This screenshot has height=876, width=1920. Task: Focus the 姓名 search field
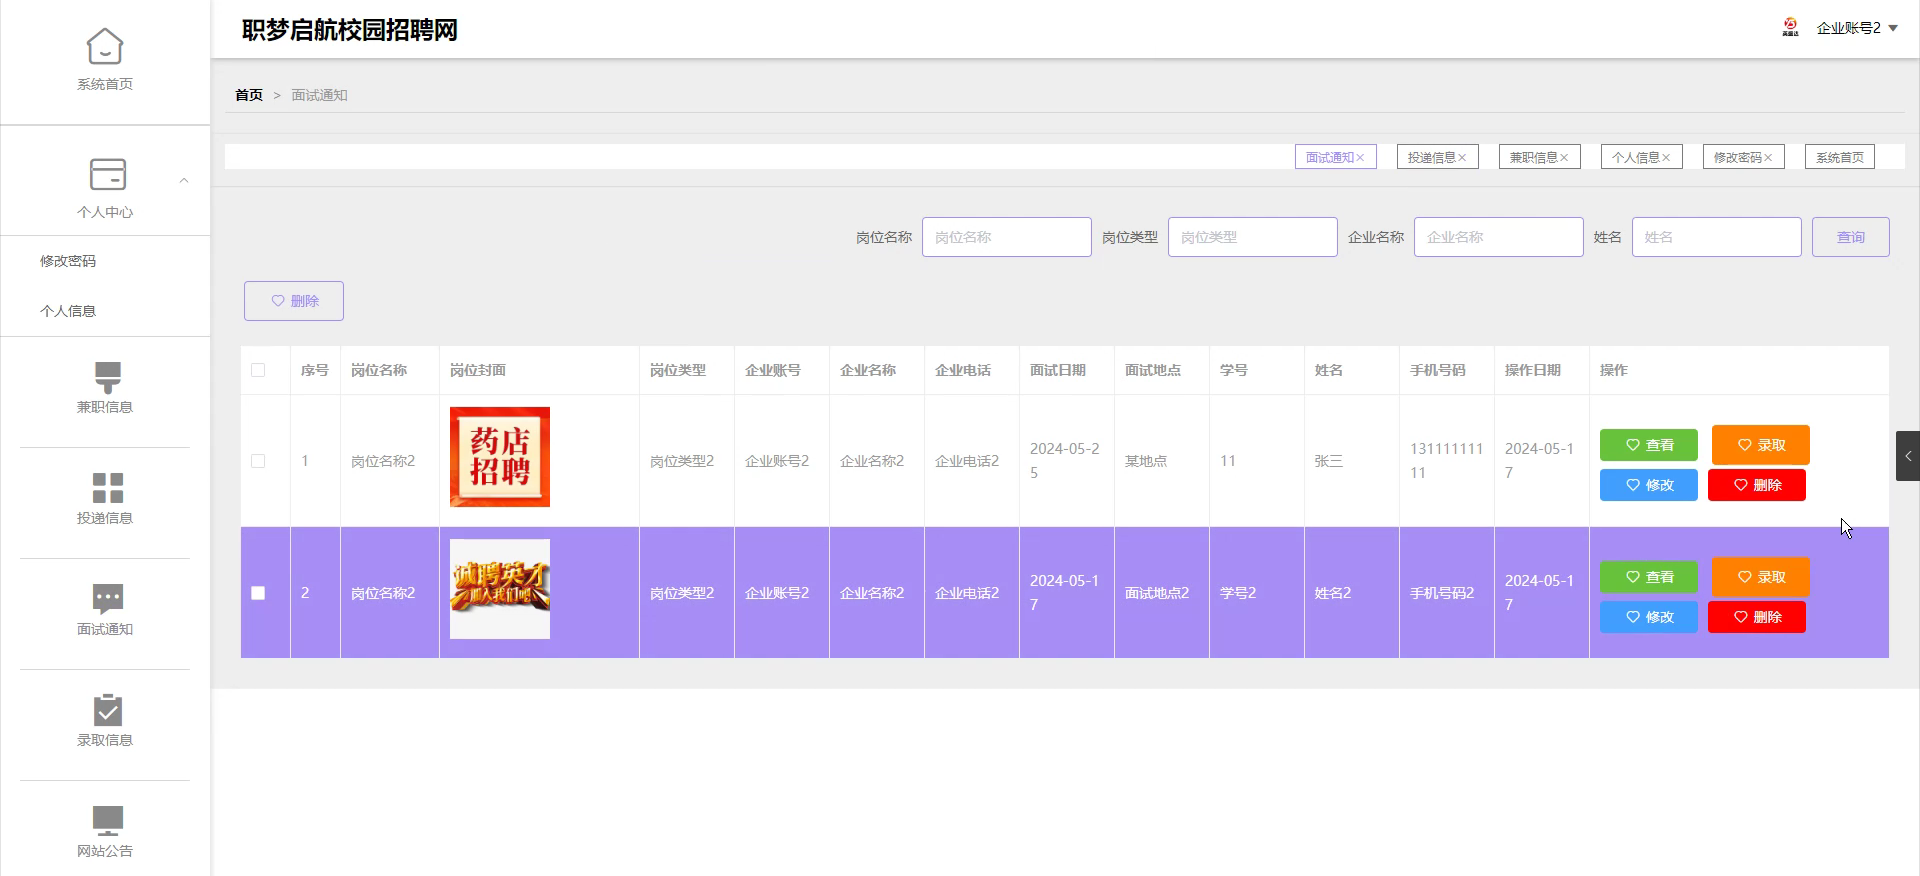coord(1717,237)
